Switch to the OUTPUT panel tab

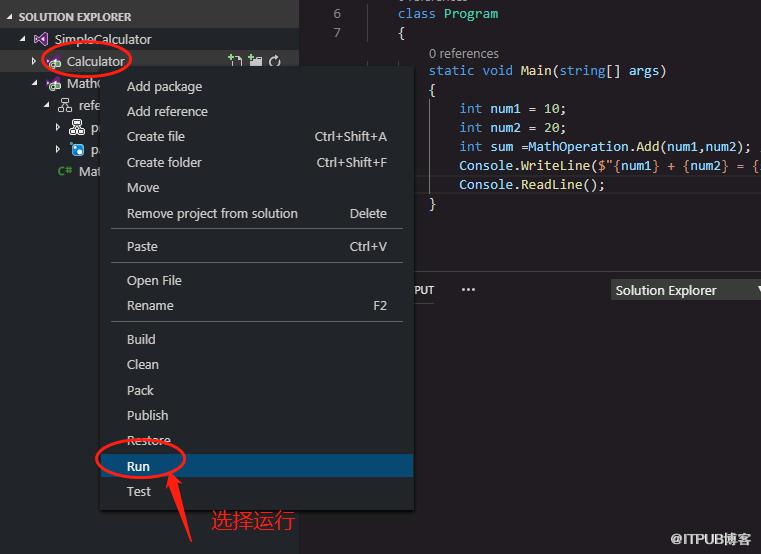[424, 290]
